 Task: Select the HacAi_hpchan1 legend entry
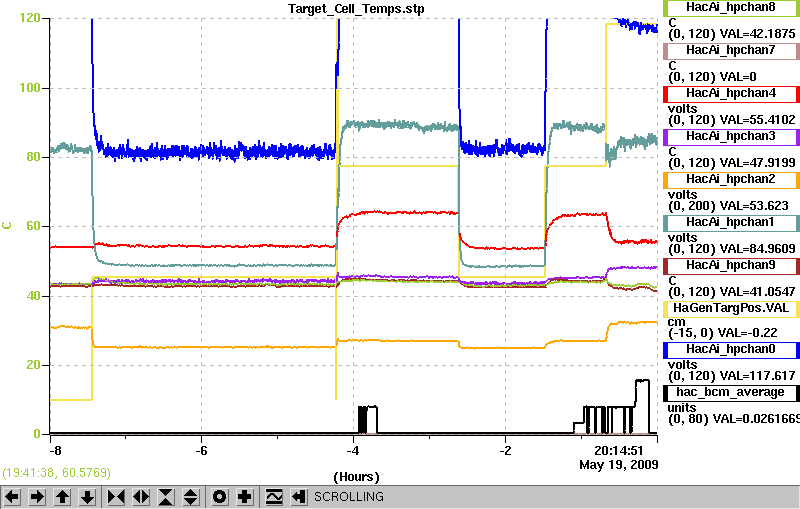tap(731, 222)
